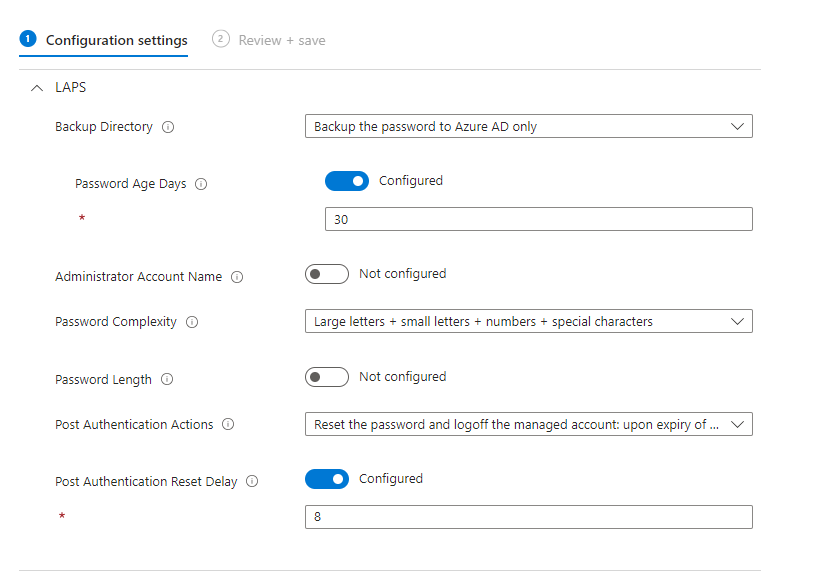The image size is (834, 580).
Task: Click info icon for Post Authentication Reset Delay
Action: (x=252, y=482)
